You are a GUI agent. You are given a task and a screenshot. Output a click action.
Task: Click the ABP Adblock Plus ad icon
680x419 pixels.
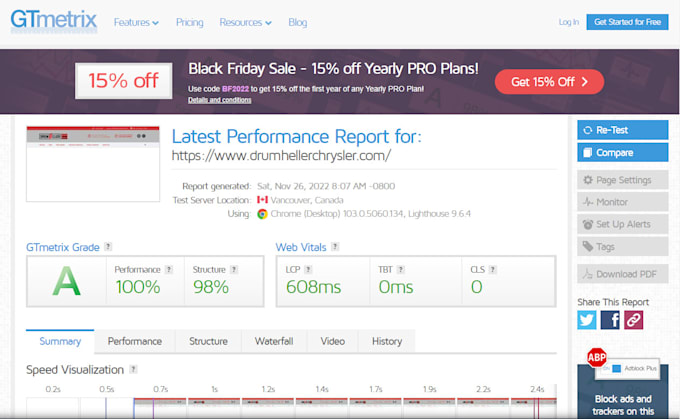pyautogui.click(x=597, y=357)
